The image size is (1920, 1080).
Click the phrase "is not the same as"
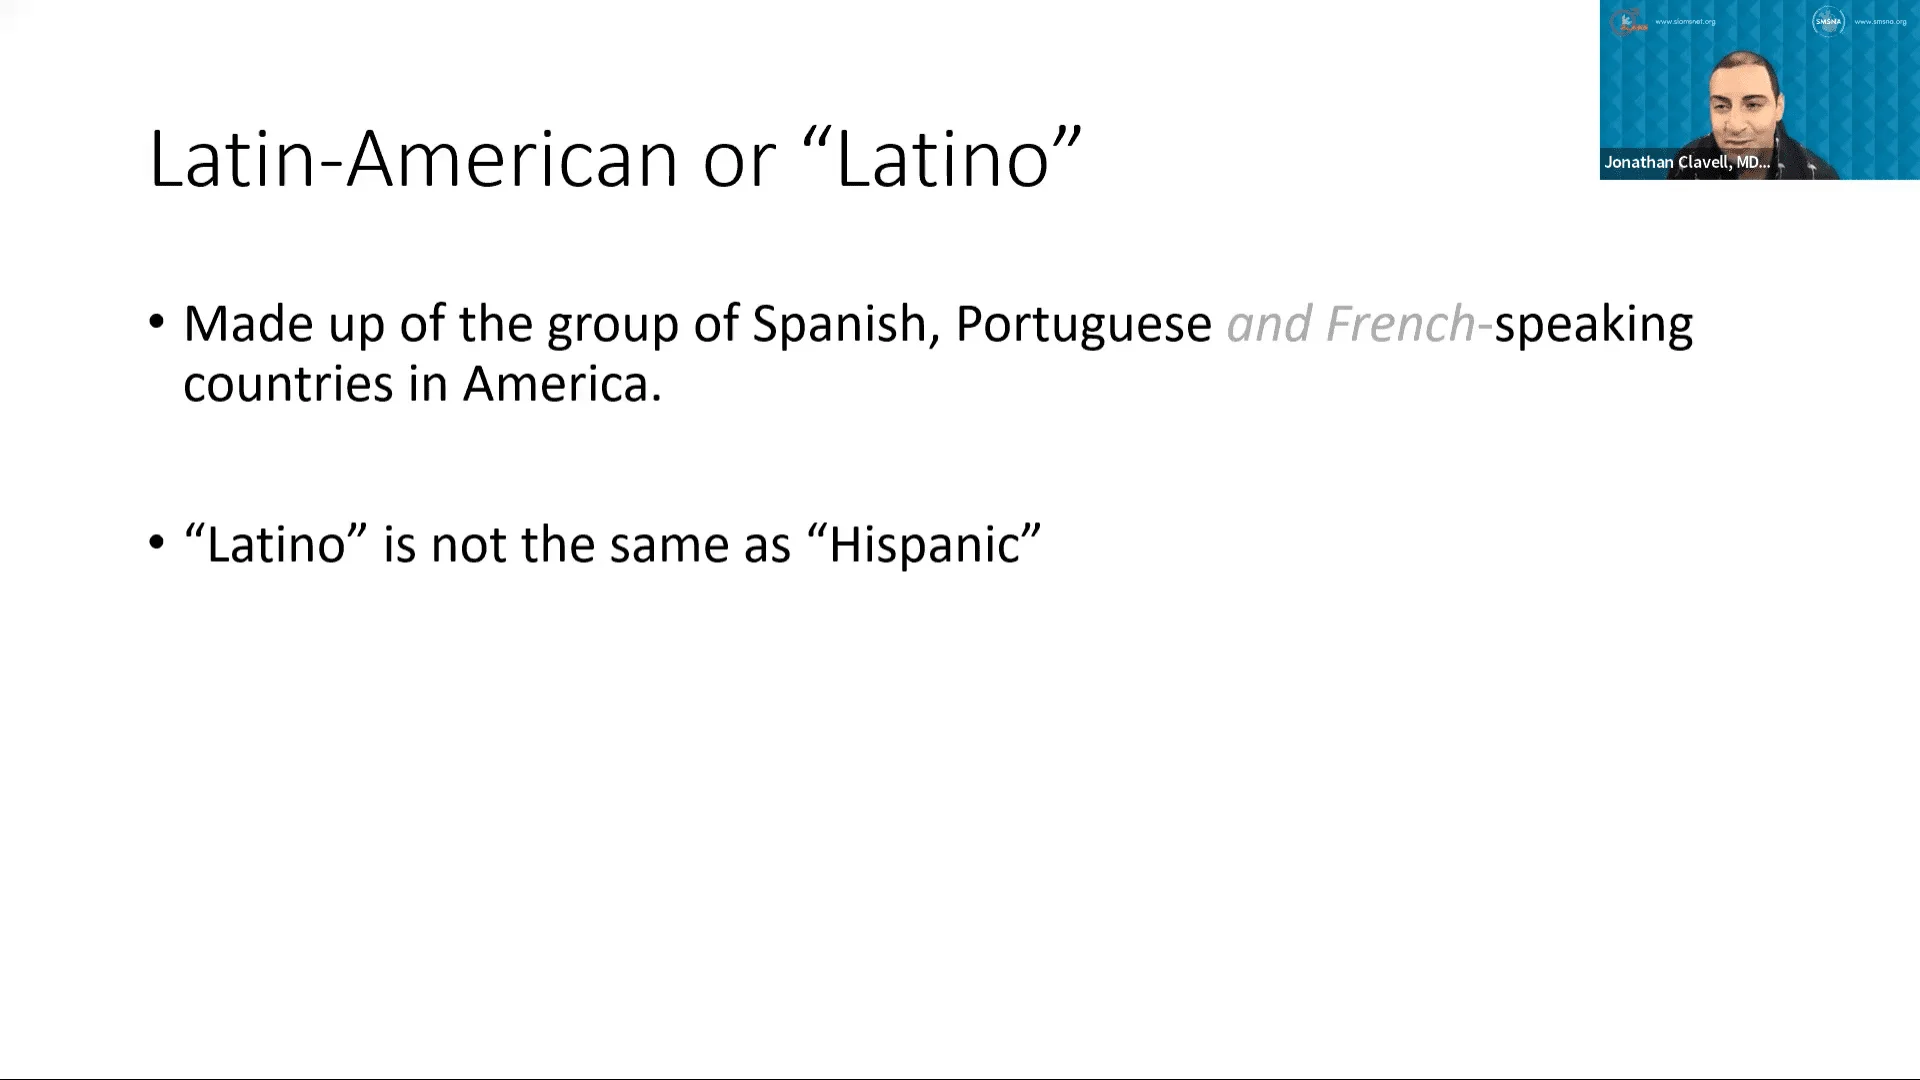[587, 544]
